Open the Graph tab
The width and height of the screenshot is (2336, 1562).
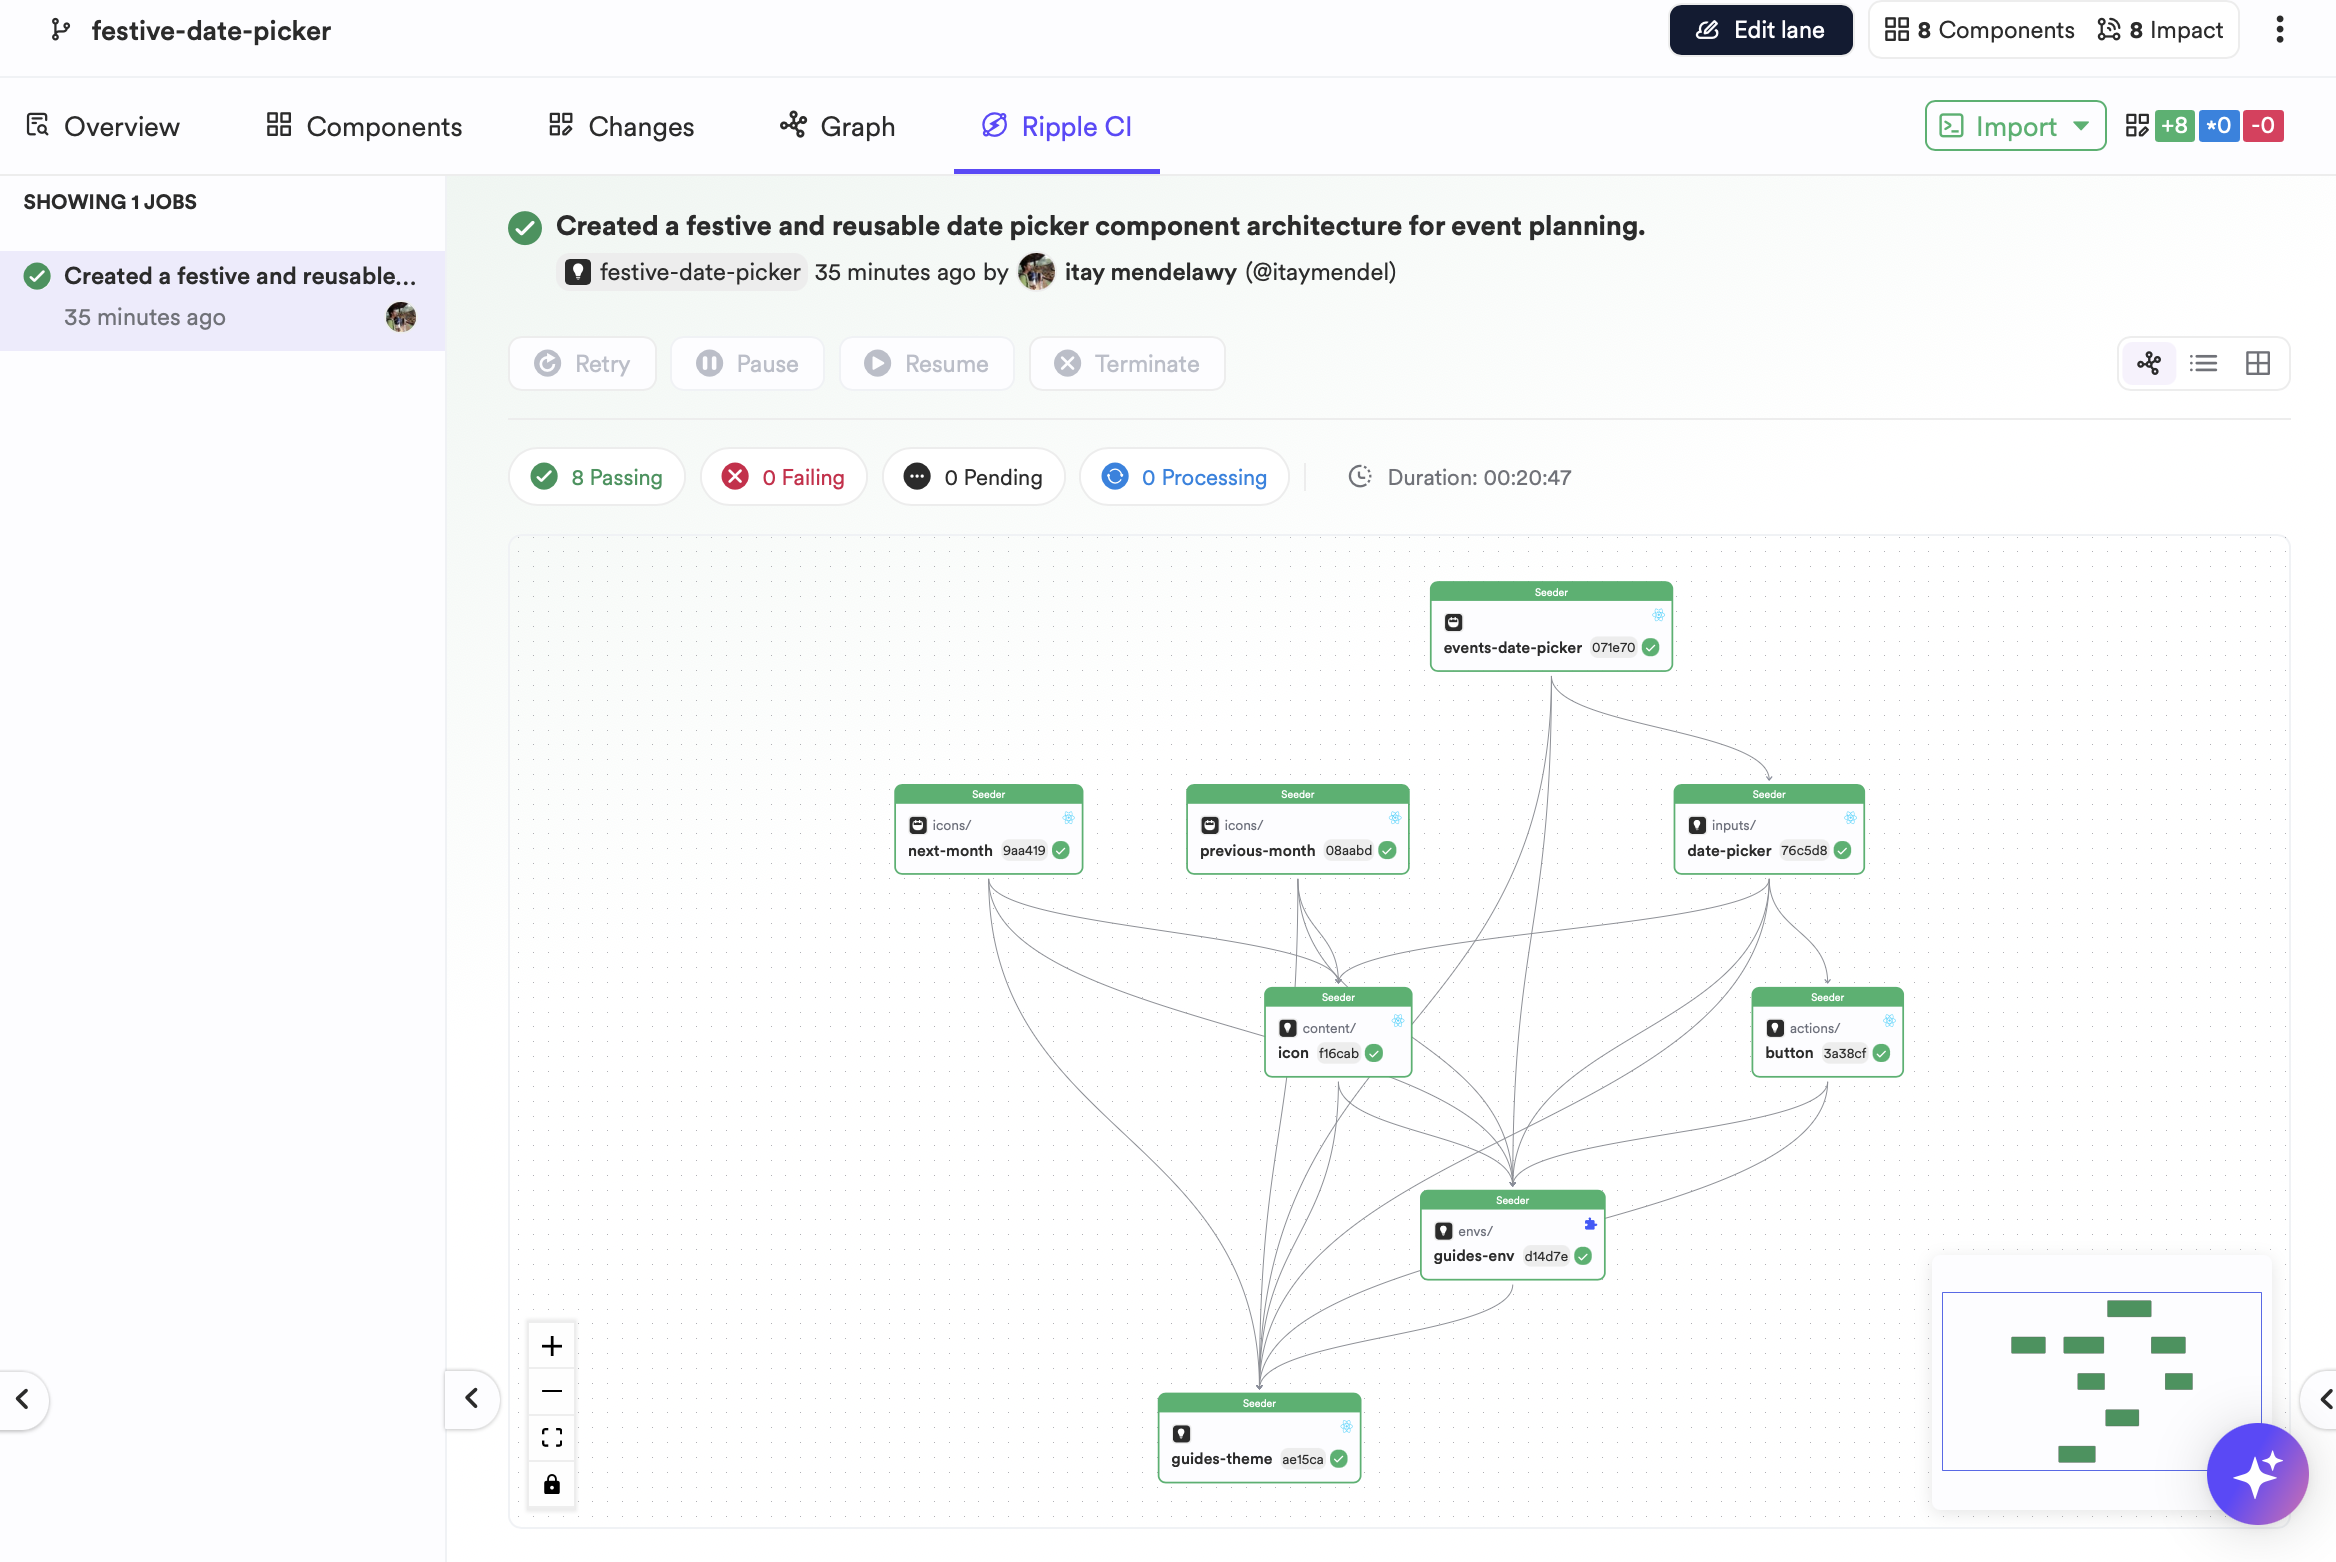(838, 126)
